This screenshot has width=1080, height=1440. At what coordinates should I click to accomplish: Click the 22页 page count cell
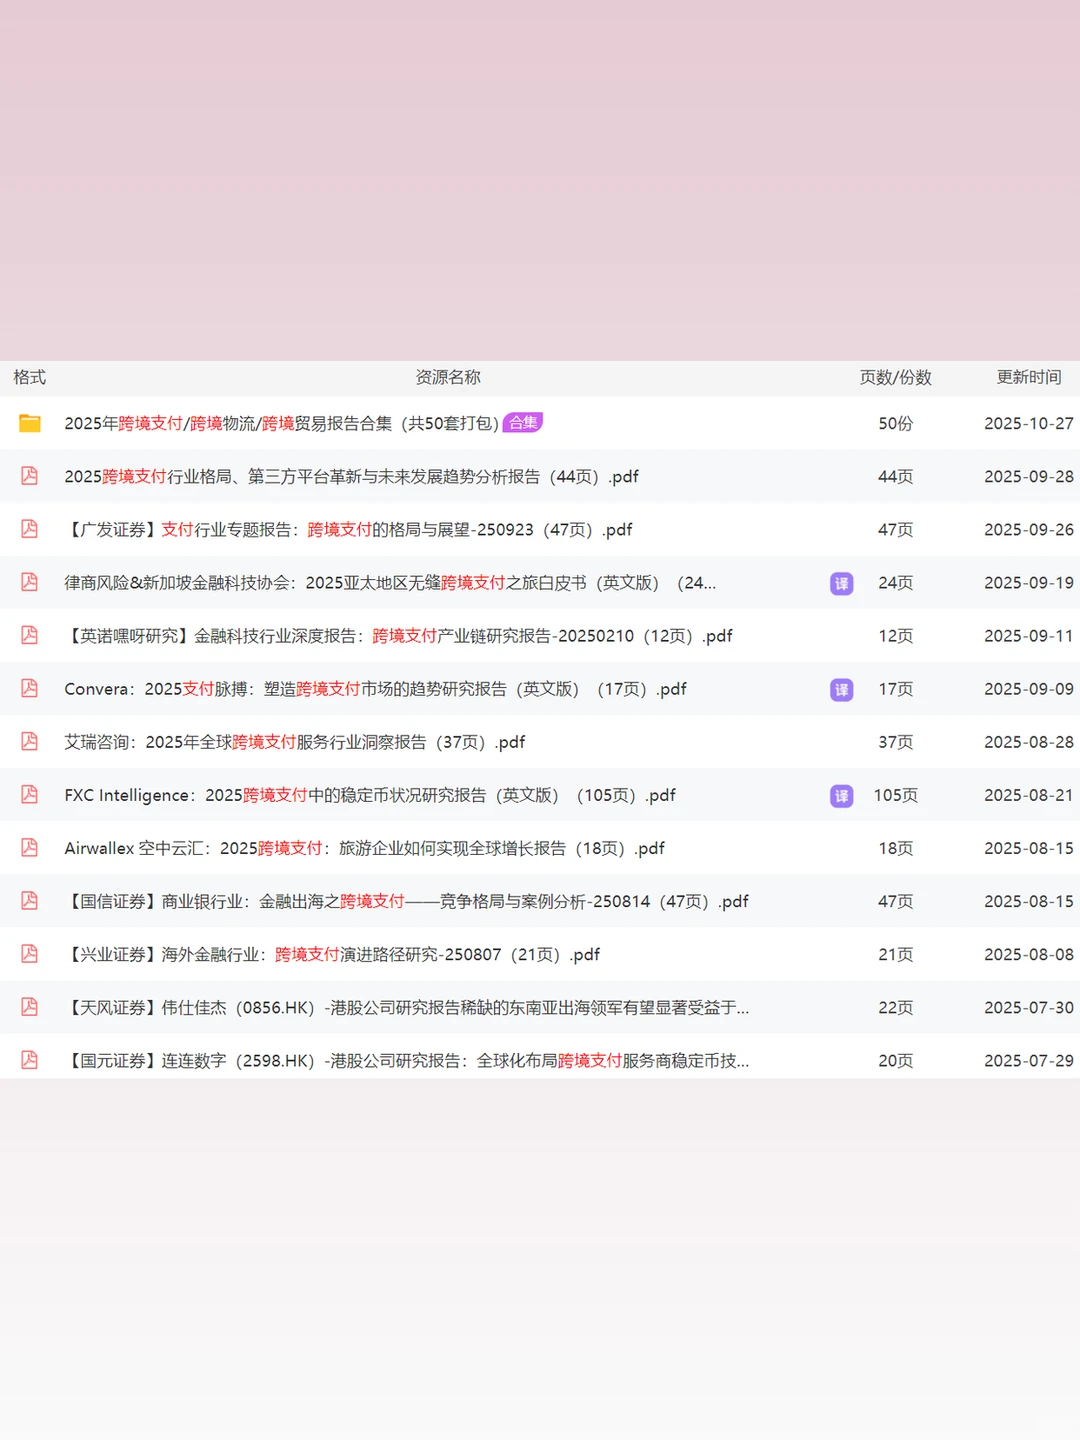(895, 1007)
